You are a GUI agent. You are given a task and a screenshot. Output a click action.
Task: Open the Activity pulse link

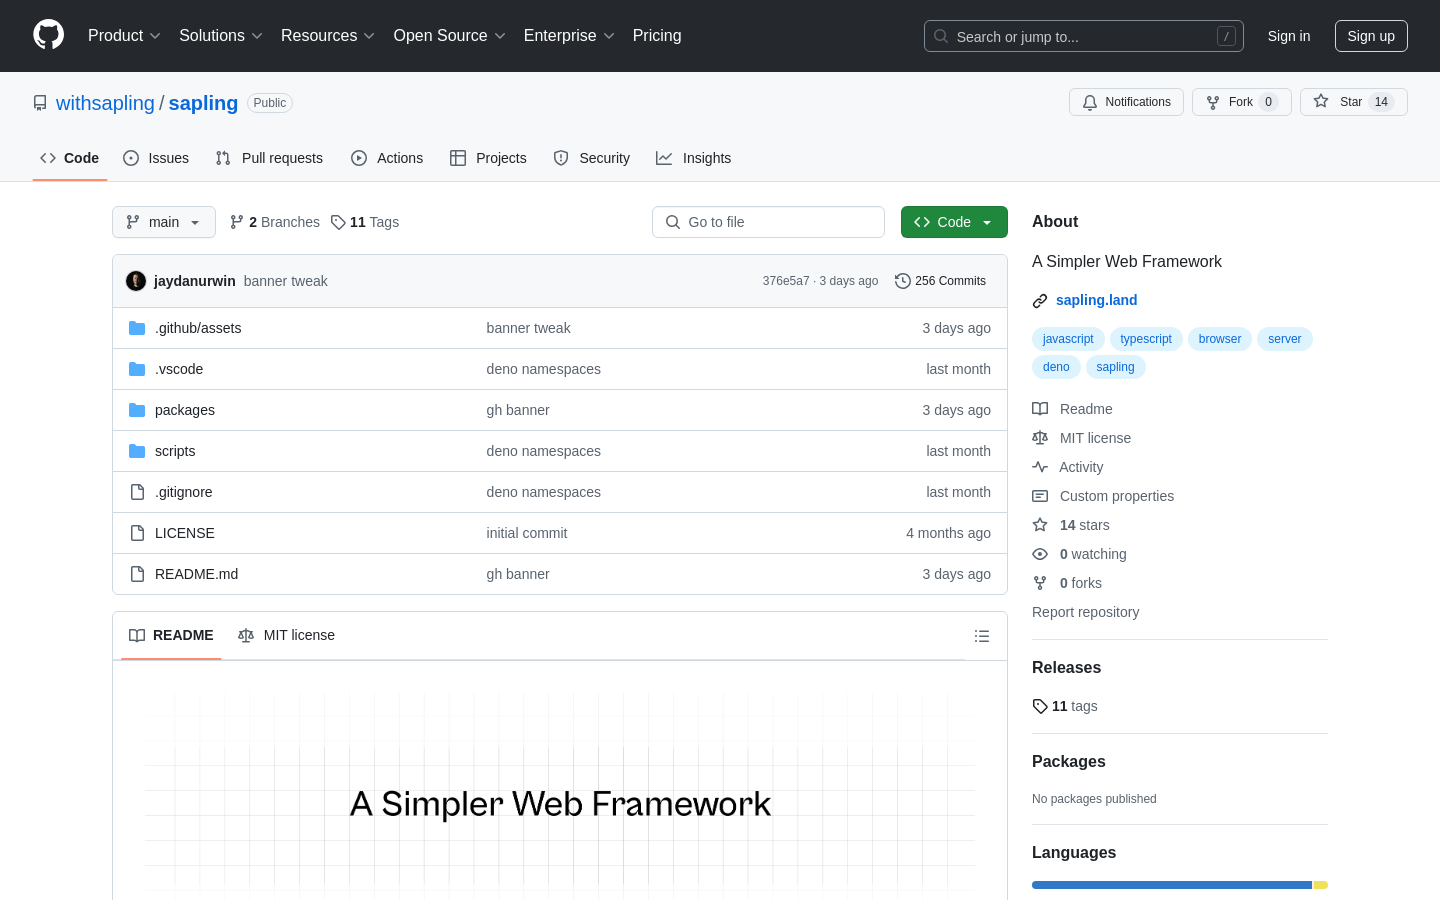click(1068, 467)
